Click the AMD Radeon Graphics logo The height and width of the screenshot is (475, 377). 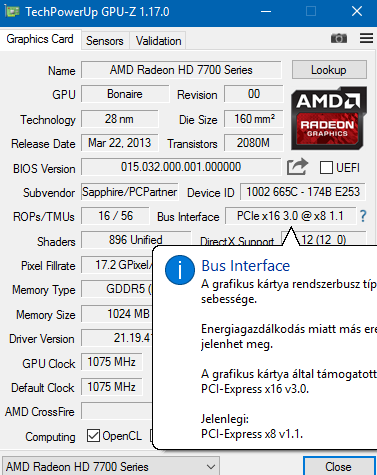click(329, 118)
